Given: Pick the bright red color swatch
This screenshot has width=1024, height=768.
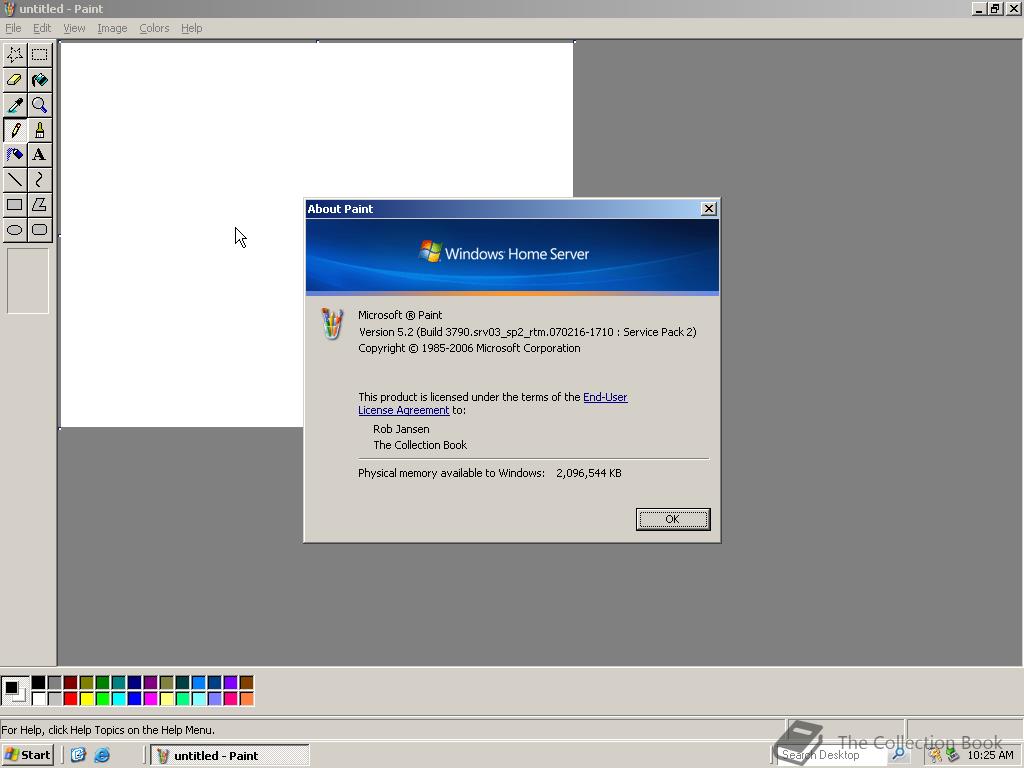Looking at the screenshot, I should [x=71, y=699].
